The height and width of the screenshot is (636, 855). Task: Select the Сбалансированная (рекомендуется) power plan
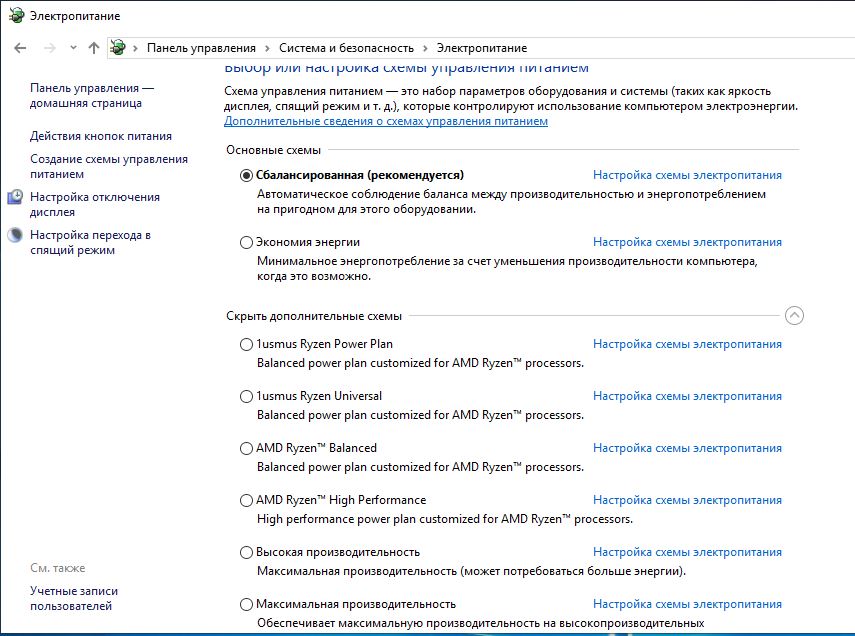coord(247,175)
